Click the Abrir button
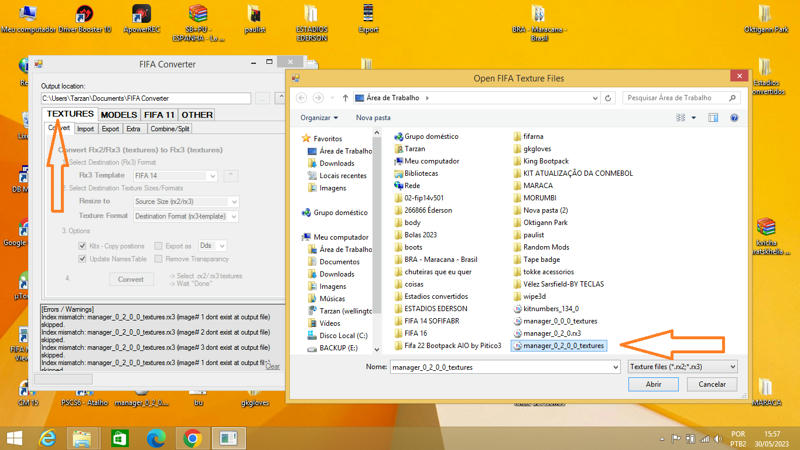This screenshot has width=800, height=450. click(x=653, y=384)
